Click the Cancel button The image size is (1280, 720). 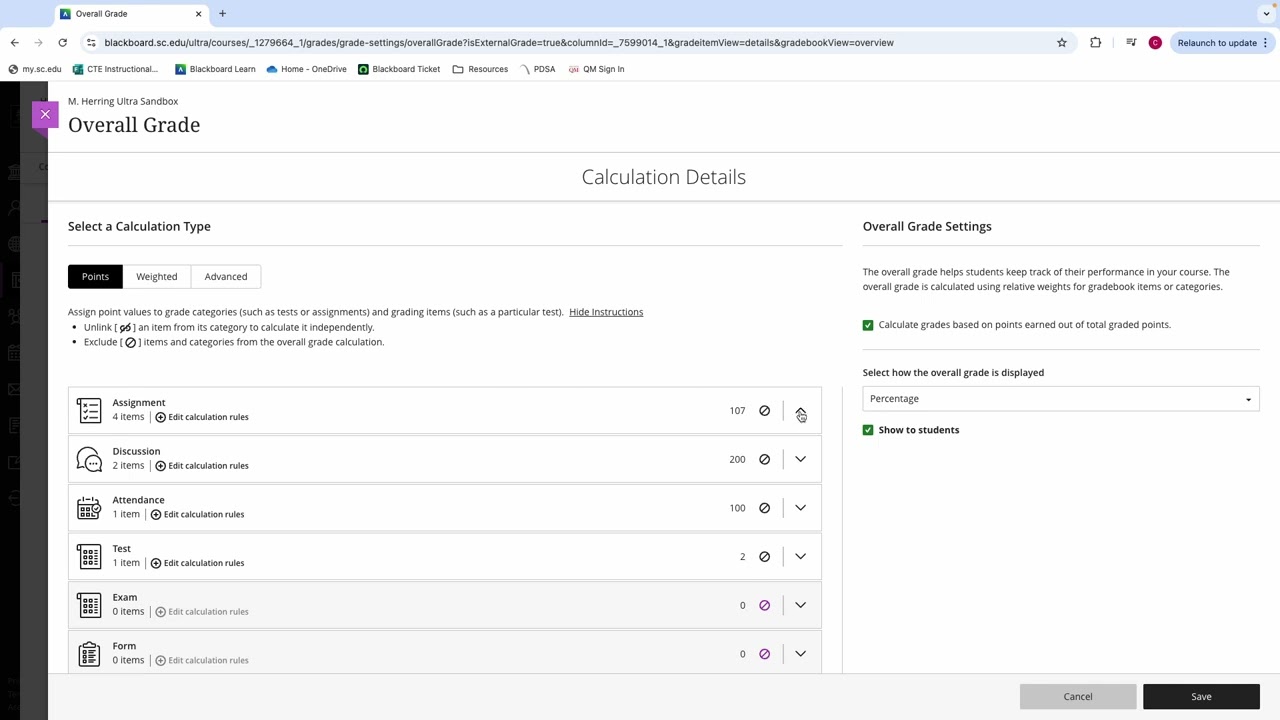1078,697
